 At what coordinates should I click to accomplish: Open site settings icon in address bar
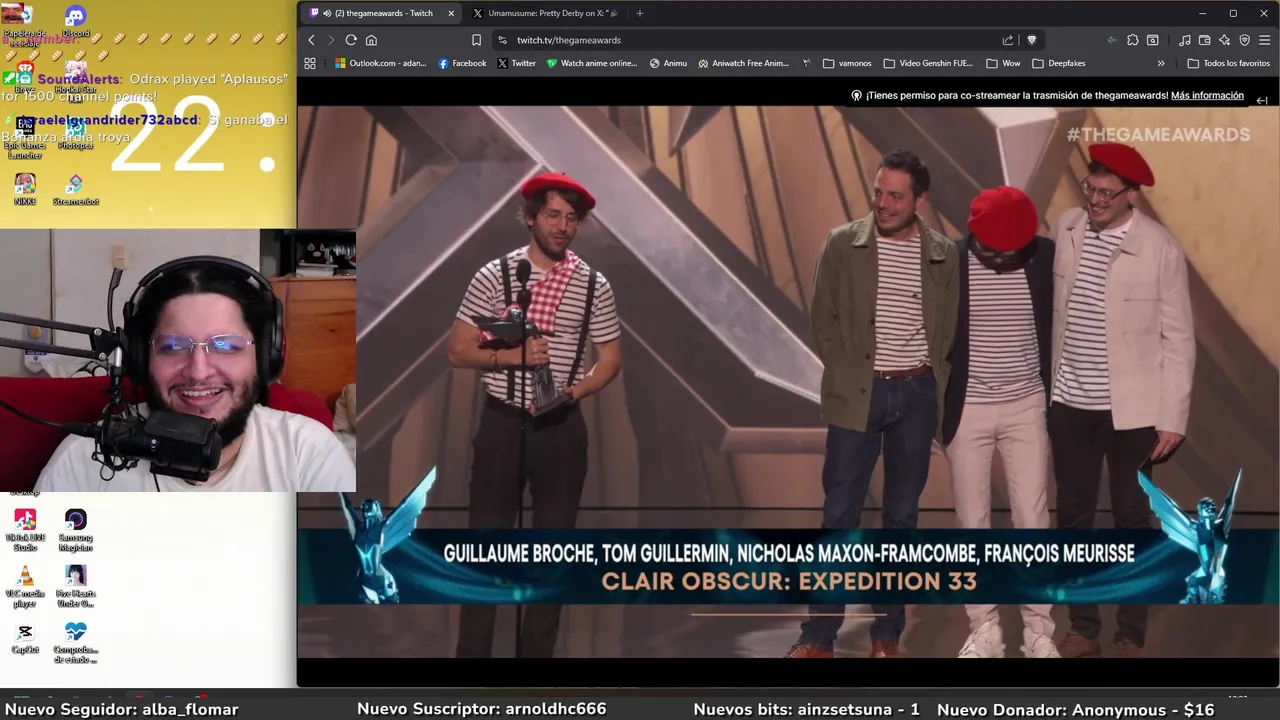(x=501, y=40)
